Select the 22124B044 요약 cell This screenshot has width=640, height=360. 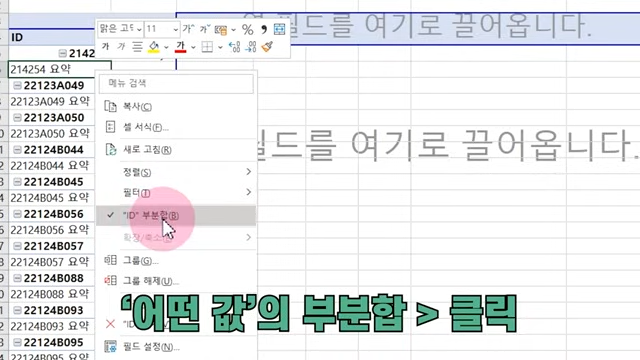point(52,166)
